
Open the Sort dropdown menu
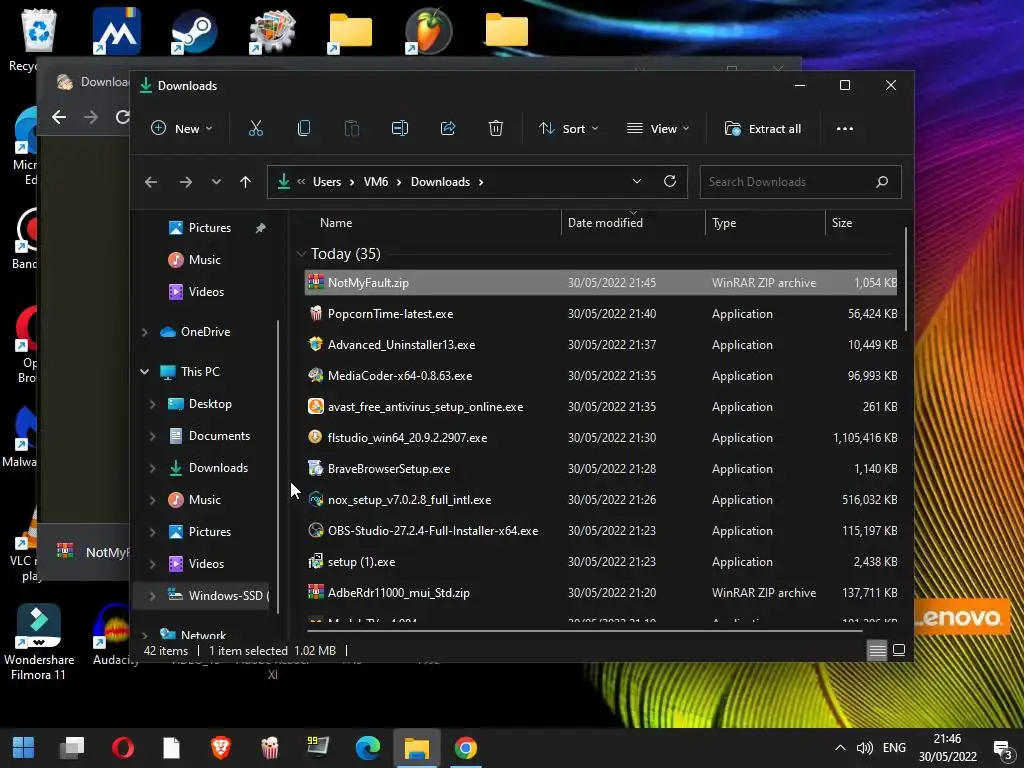coord(568,129)
